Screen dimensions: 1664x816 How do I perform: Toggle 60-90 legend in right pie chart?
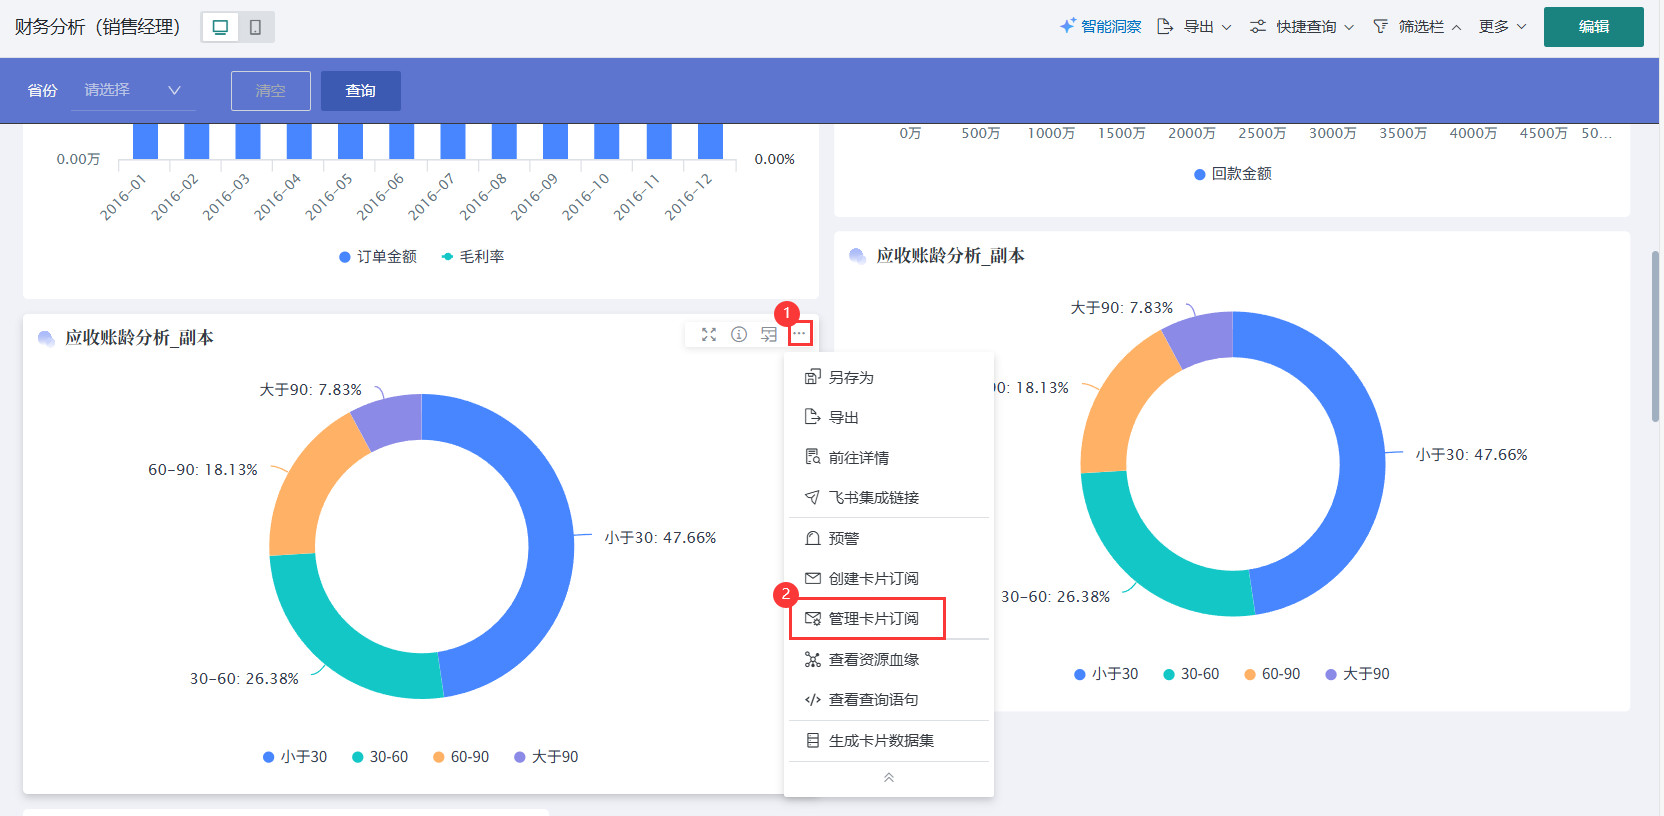point(1272,674)
